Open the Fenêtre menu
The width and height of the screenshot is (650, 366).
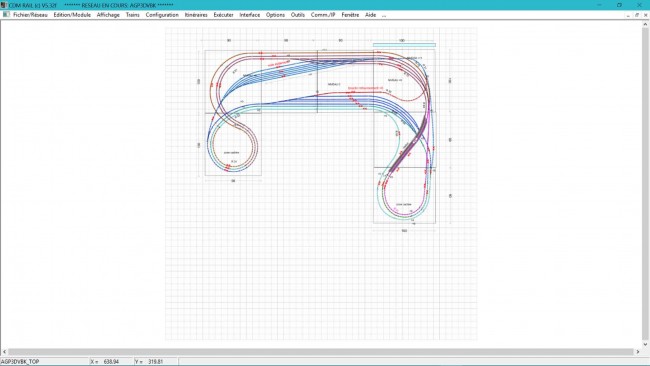click(x=350, y=15)
